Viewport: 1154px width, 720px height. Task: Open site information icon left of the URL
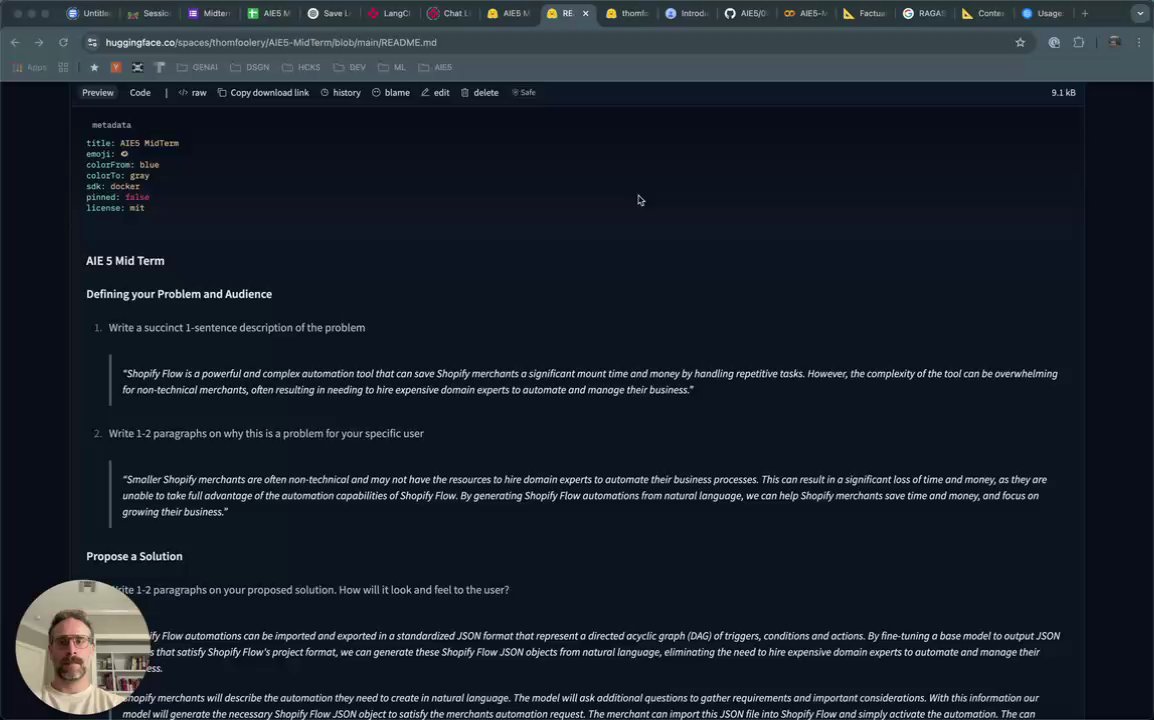pos(92,43)
